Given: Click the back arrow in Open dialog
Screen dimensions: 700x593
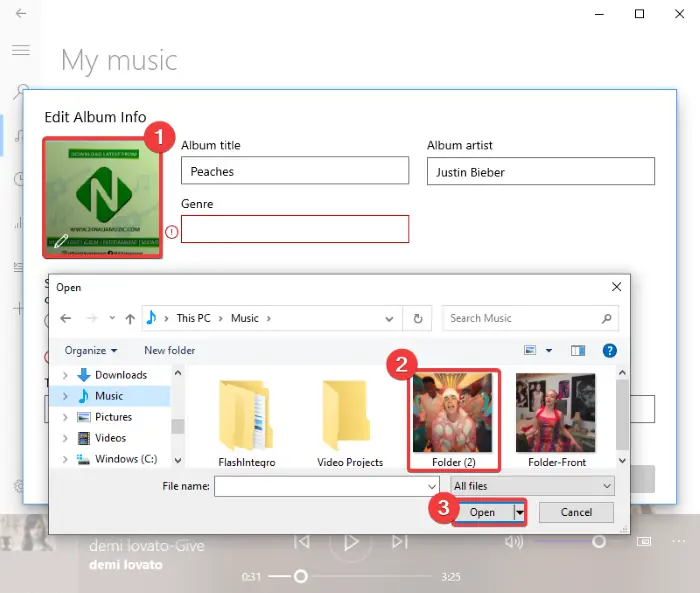Looking at the screenshot, I should (x=66, y=318).
